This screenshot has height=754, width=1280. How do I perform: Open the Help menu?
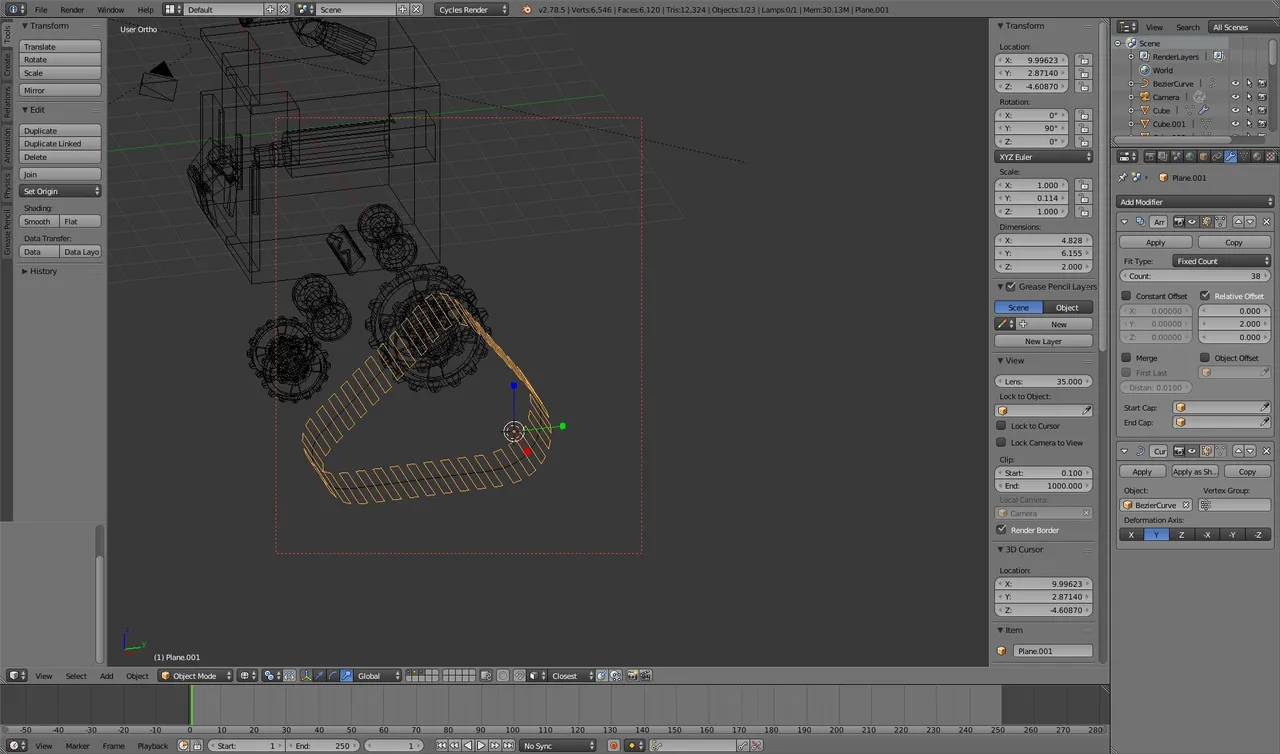146,9
